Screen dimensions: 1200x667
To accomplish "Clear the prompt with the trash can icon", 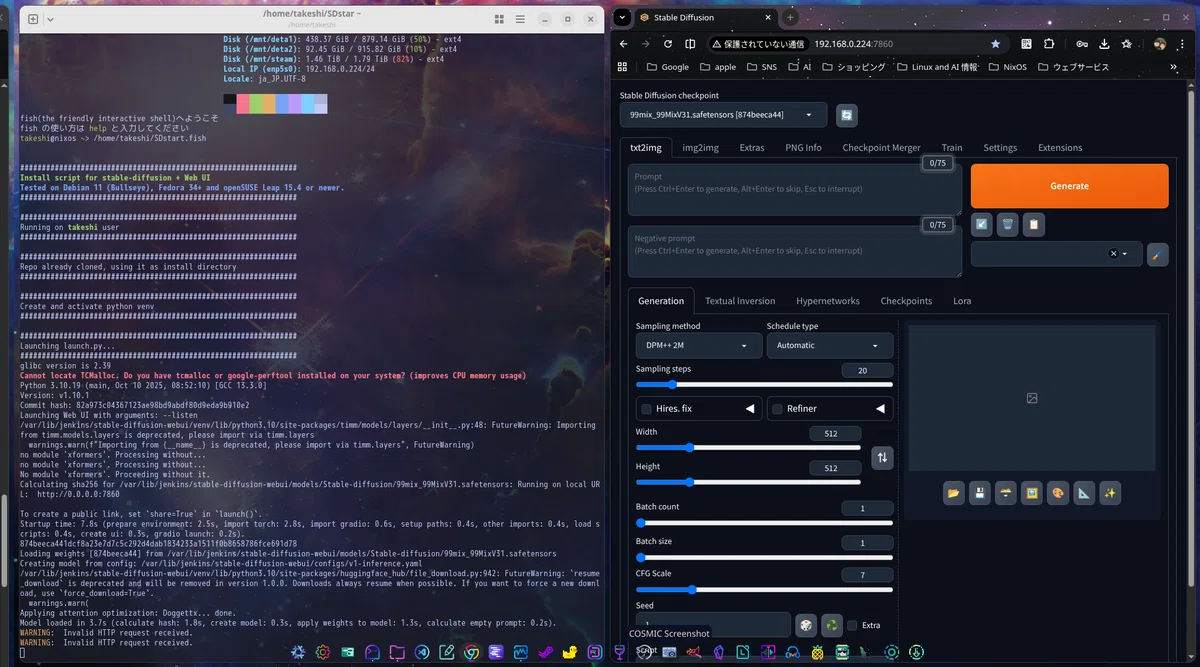I will click(1008, 225).
